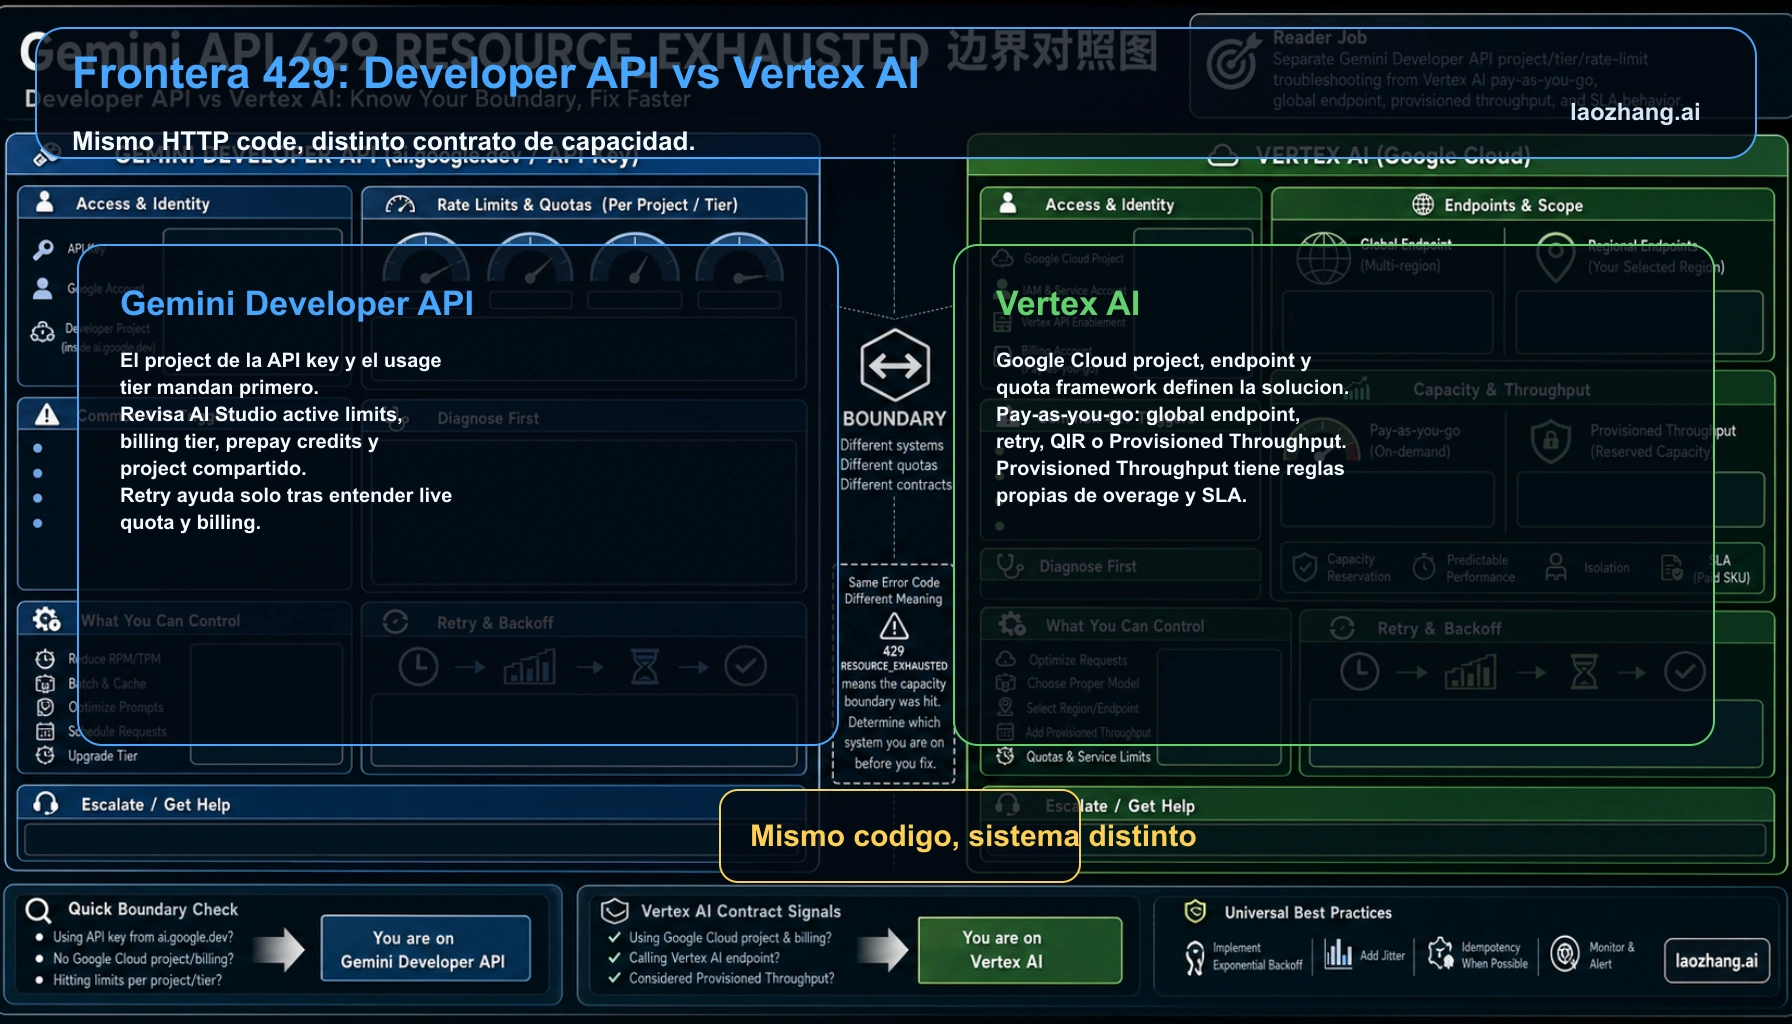
Task: Click the API key icon in the Gemini panel
Action: [x=43, y=249]
